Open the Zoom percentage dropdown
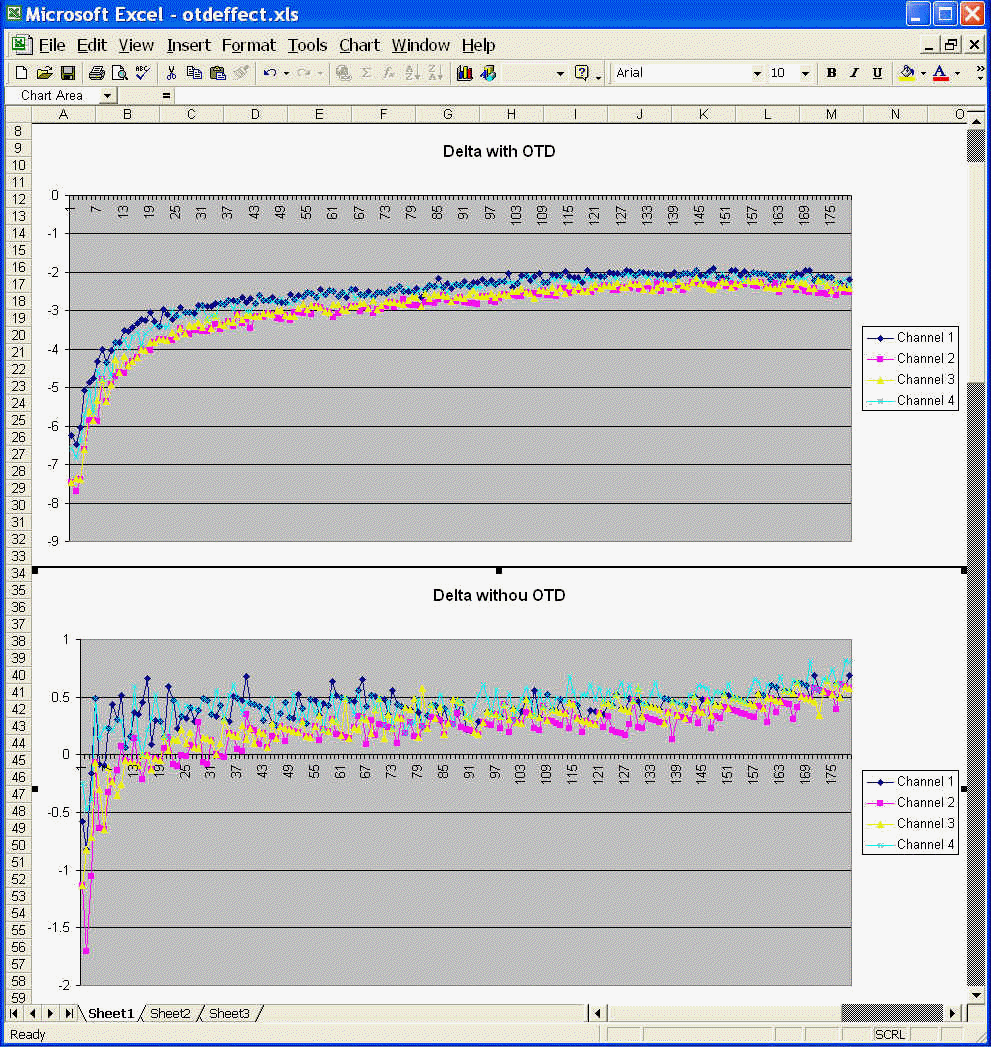Image resolution: width=991 pixels, height=1047 pixels. point(560,73)
